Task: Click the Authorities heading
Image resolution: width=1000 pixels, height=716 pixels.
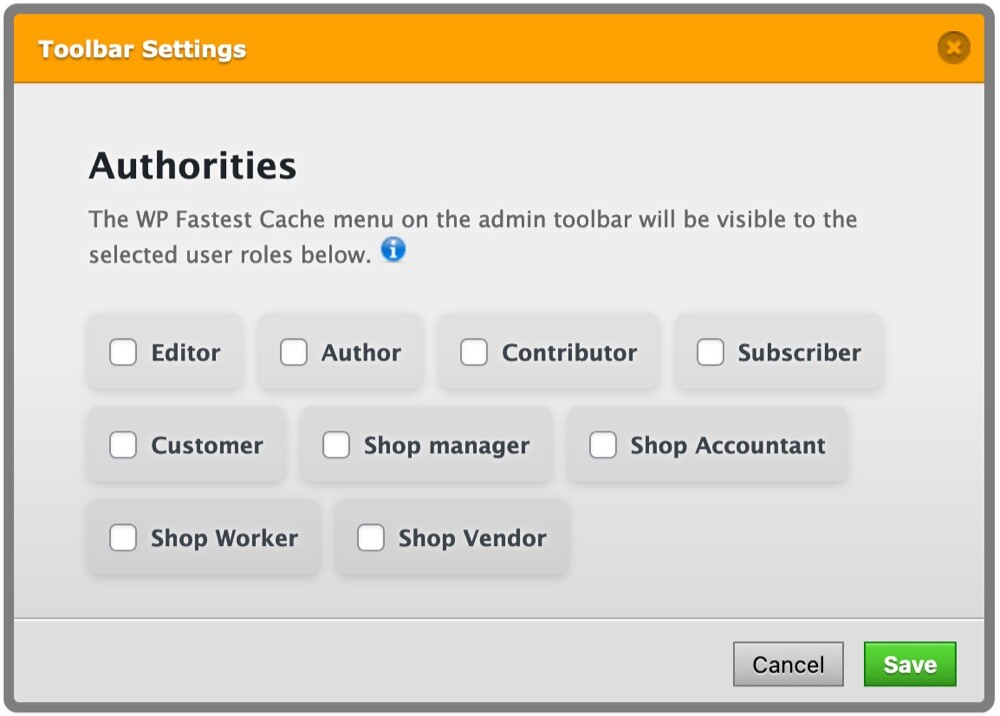Action: click(x=193, y=165)
